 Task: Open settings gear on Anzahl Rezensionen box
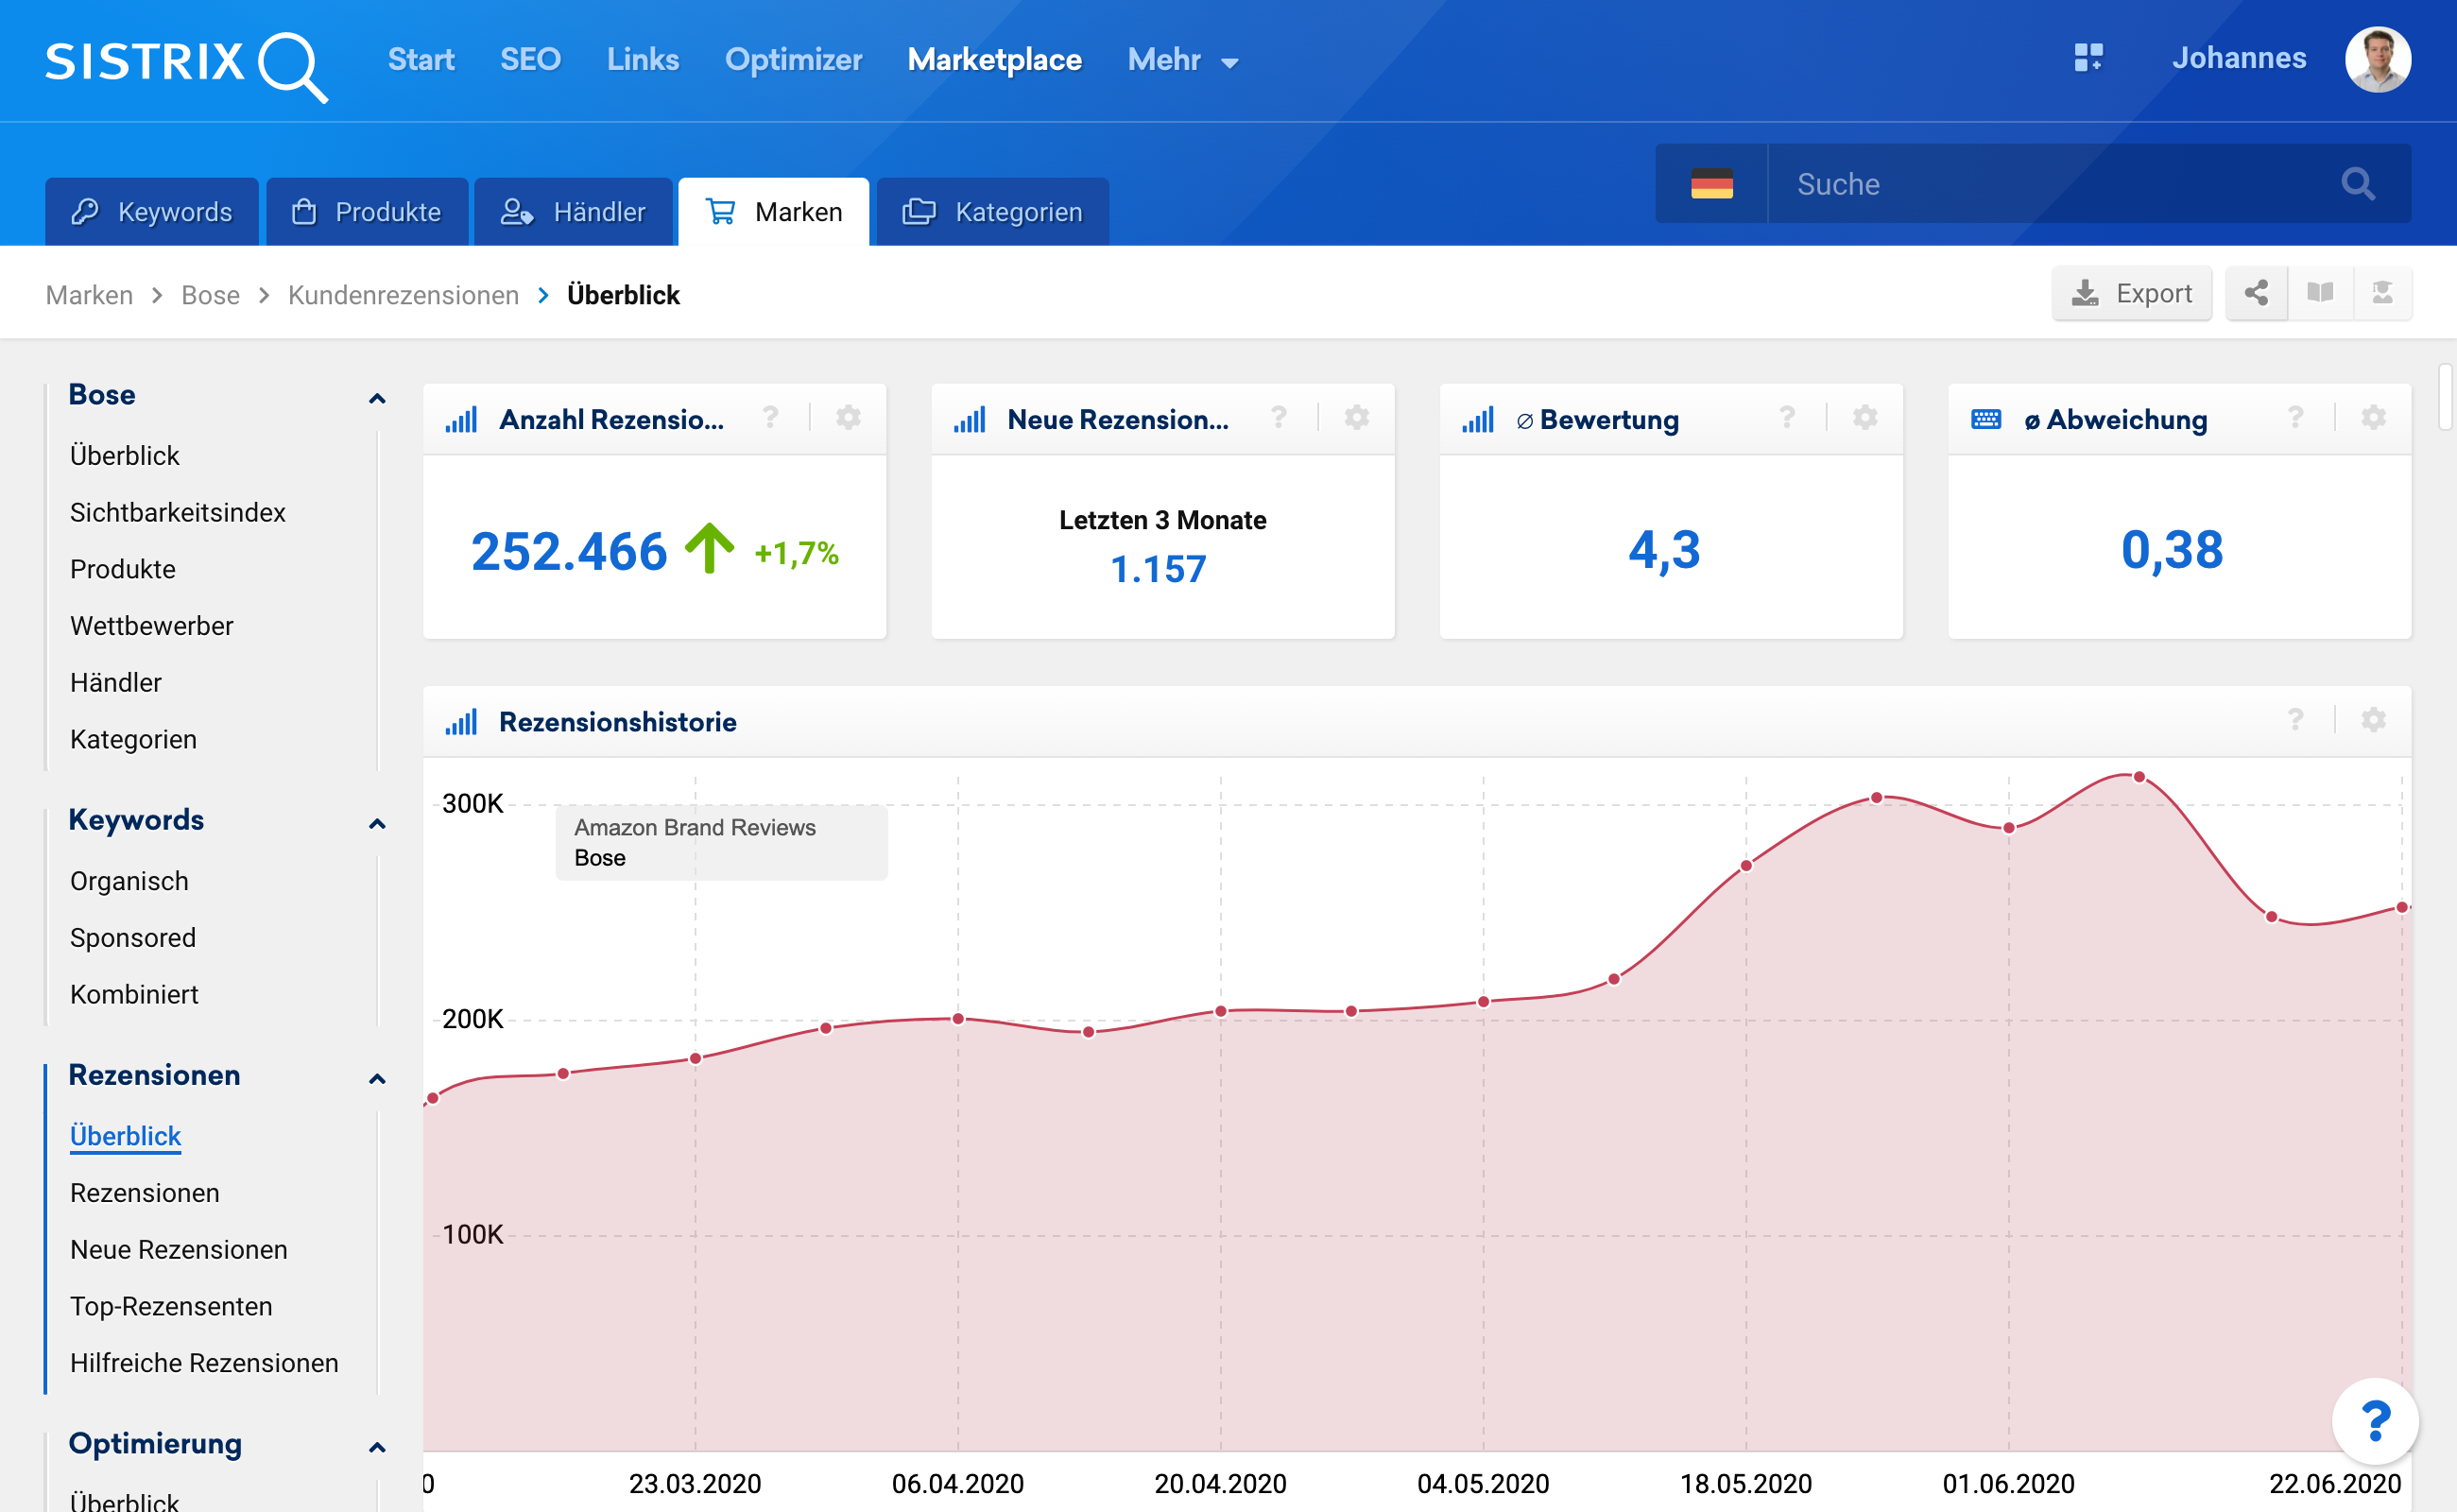(x=848, y=418)
